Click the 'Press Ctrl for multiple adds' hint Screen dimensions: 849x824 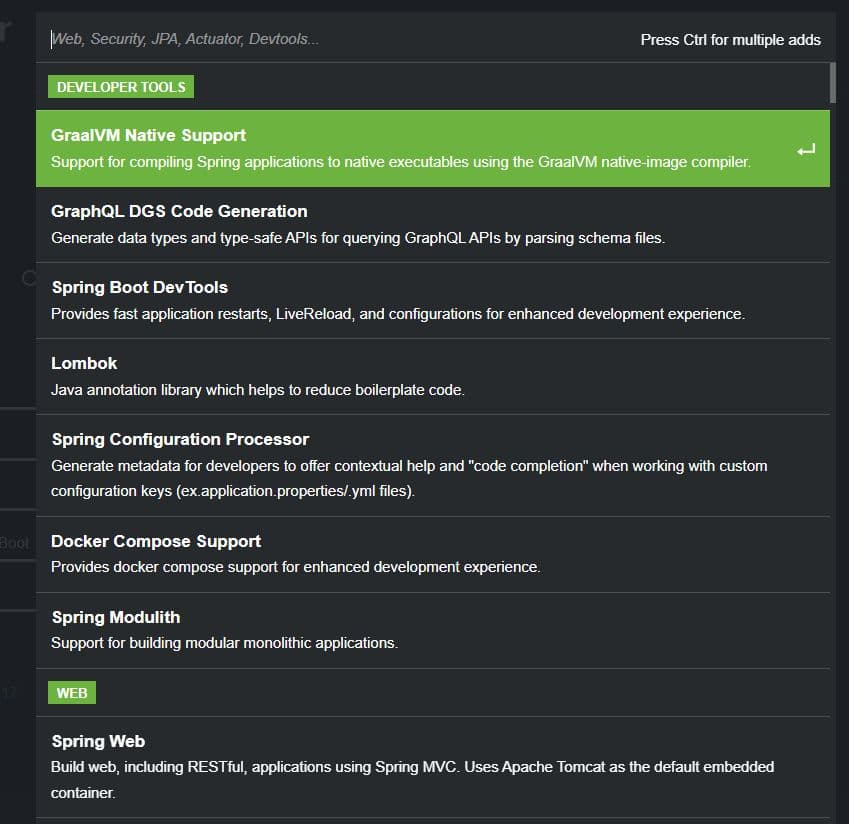[730, 40]
